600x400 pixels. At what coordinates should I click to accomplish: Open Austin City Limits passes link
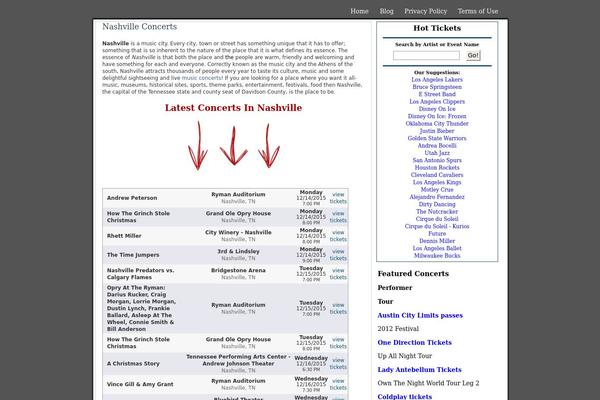[420, 315]
